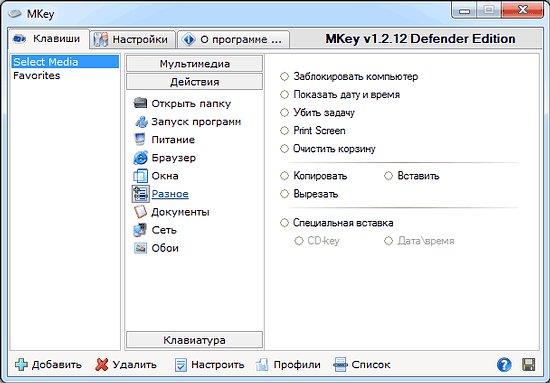550x383 pixels.
Task: Click the Профили documents icon
Action: [x=262, y=365]
